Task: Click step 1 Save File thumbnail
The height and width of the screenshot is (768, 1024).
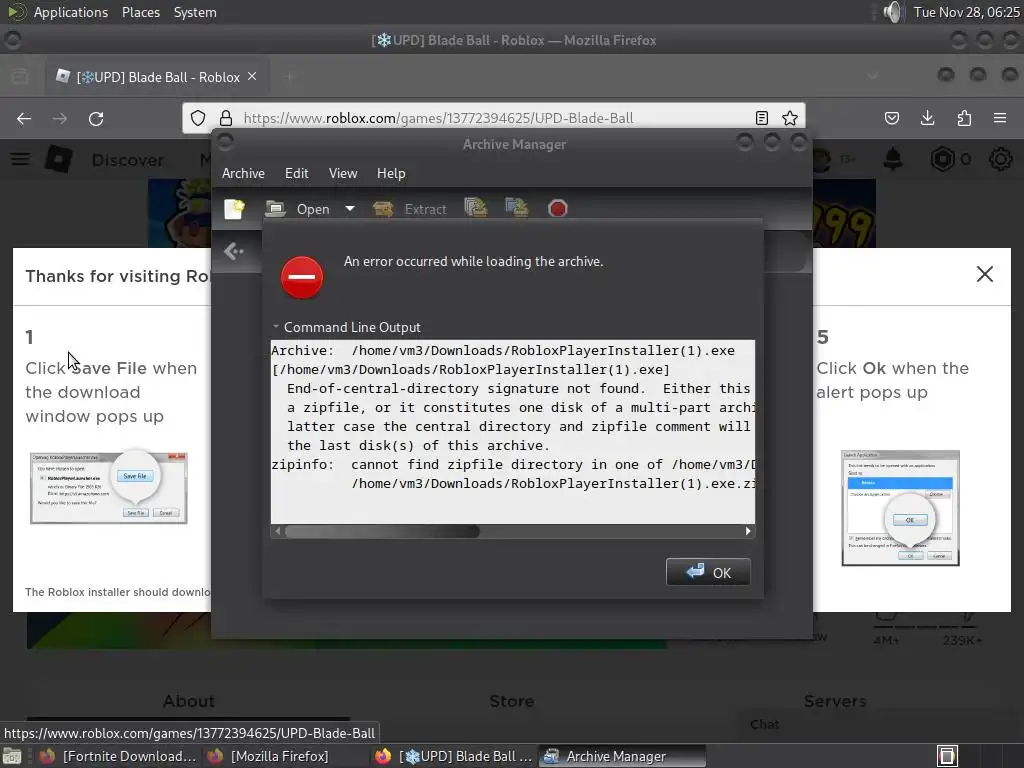Action: [x=108, y=487]
